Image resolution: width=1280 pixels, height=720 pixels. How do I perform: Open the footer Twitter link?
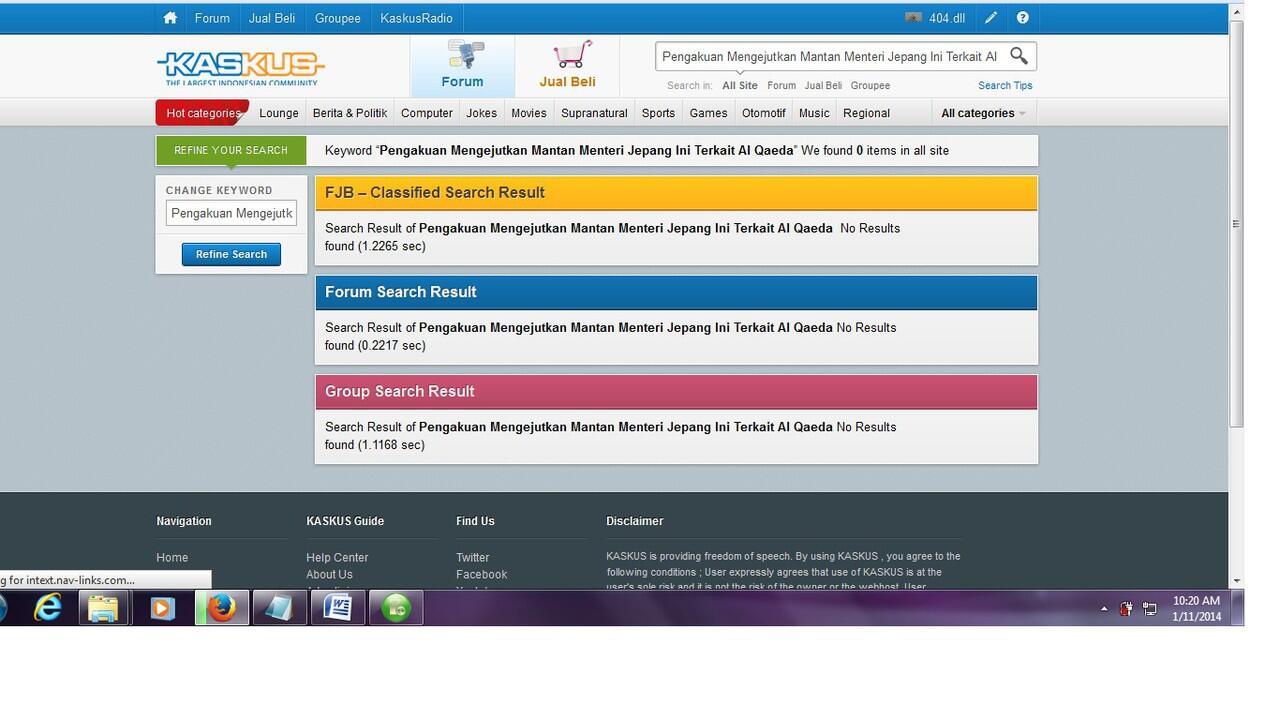pyautogui.click(x=473, y=558)
